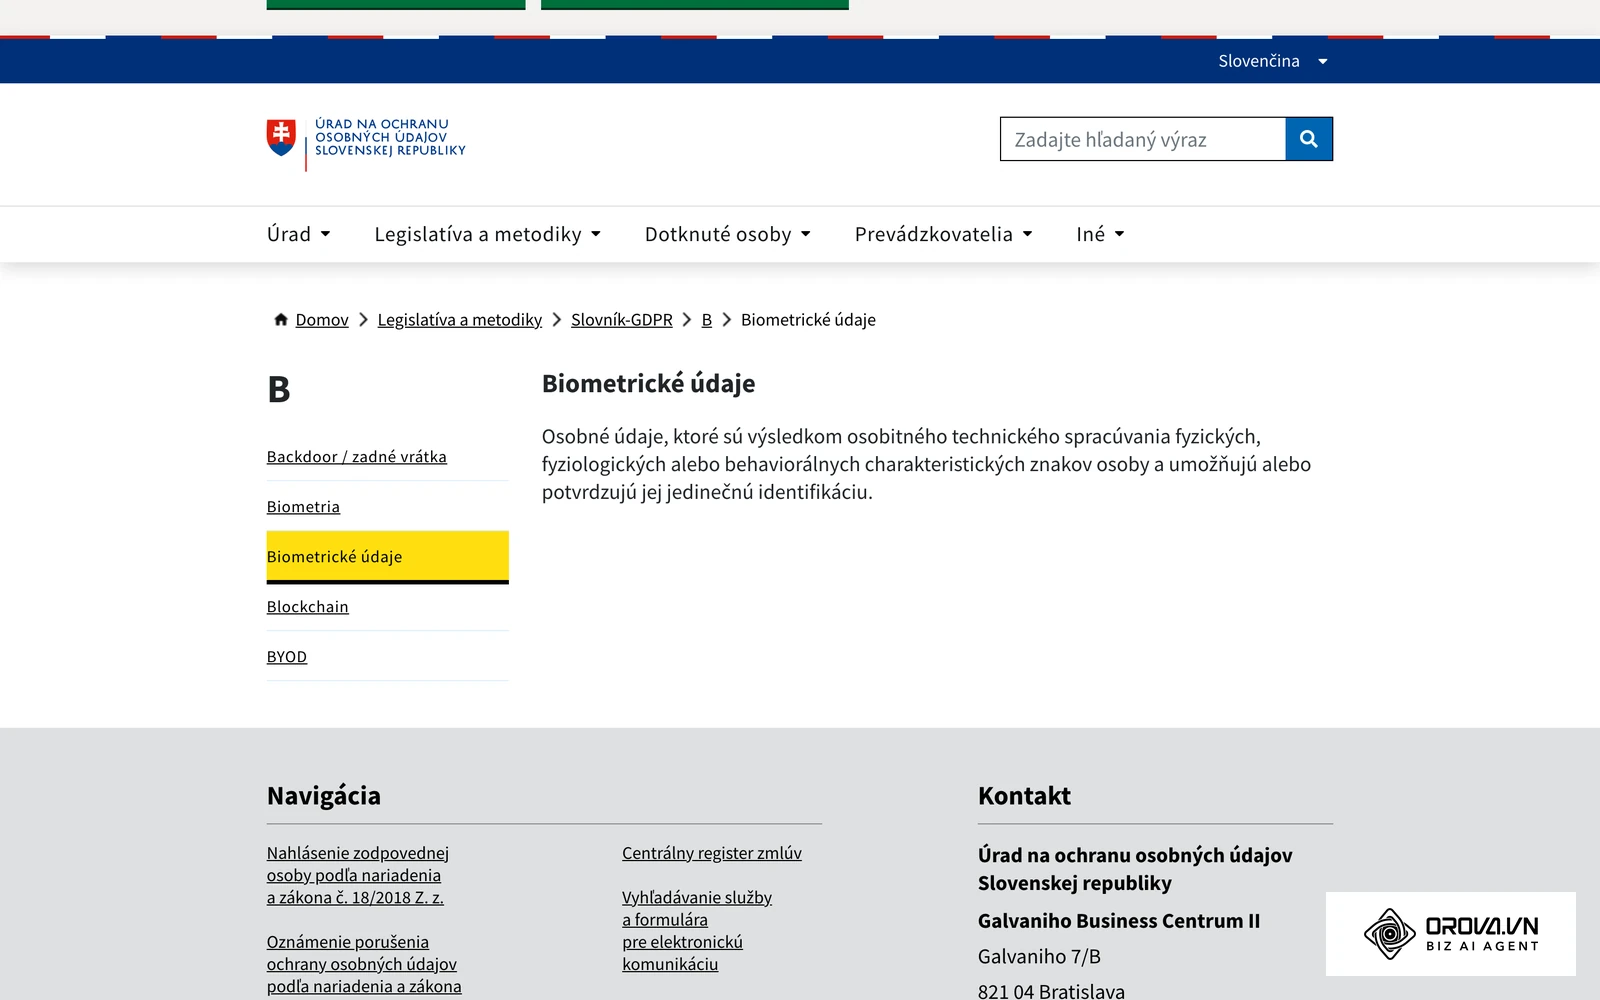Open Oznámenie porušenia ochrany osobných údajov link
Screen dimensions: 1600x1000
(364, 964)
